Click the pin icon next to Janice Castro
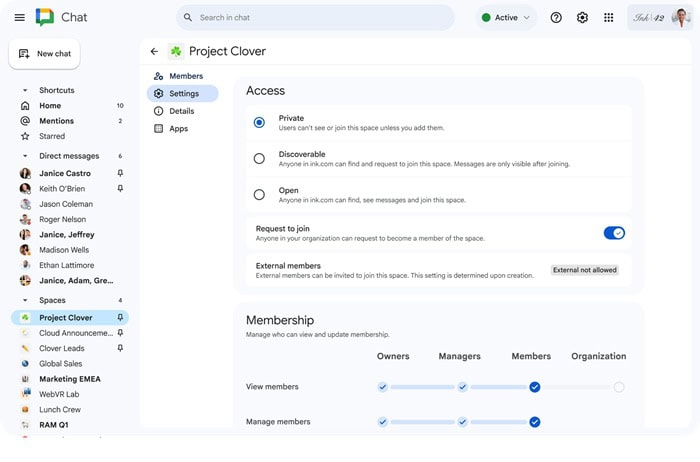The height and width of the screenshot is (462, 700). coord(120,173)
